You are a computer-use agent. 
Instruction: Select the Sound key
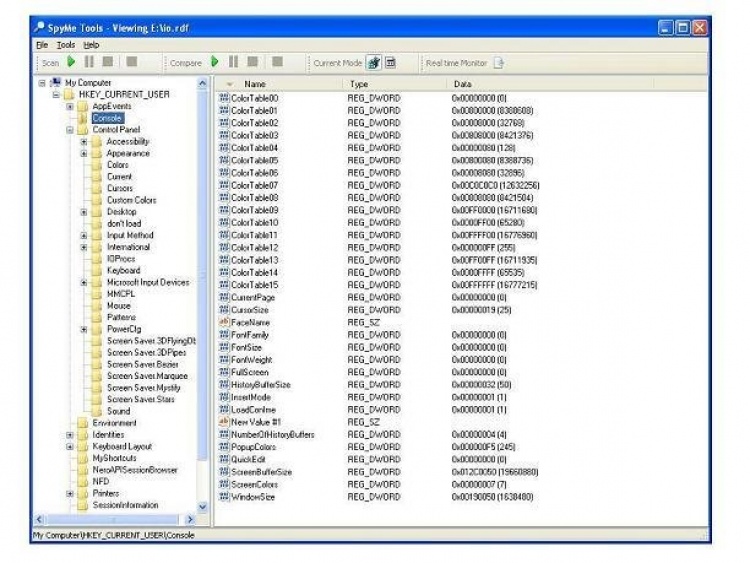coord(118,411)
